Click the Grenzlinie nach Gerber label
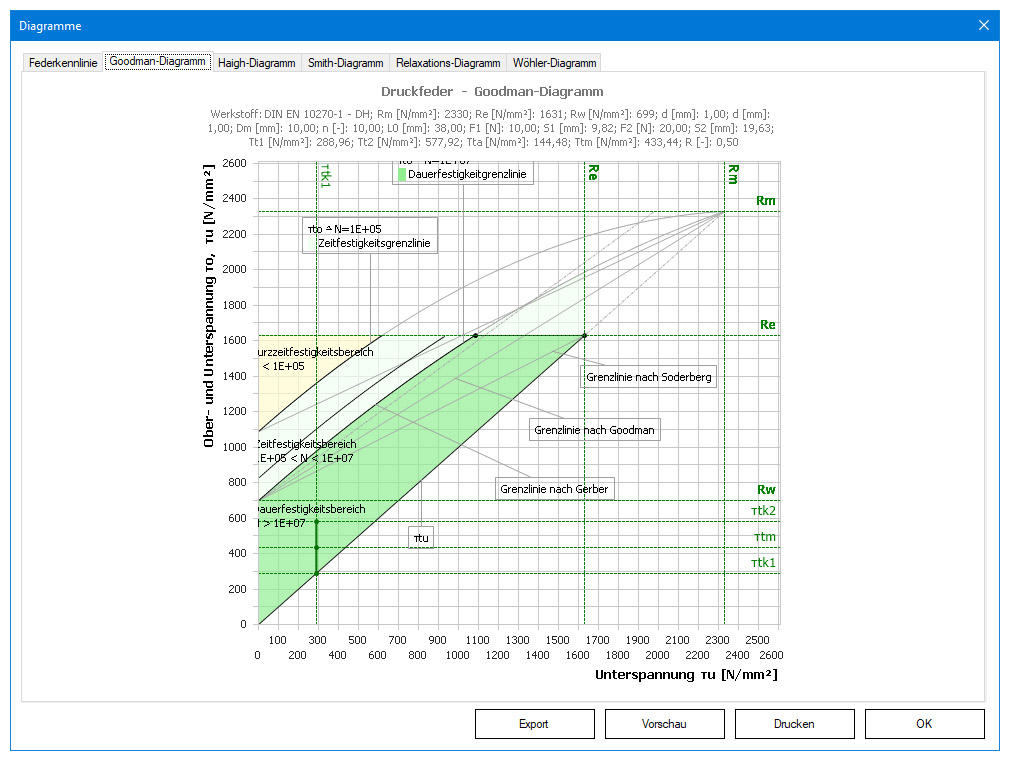Screen dimensions: 1010x761 coord(555,488)
